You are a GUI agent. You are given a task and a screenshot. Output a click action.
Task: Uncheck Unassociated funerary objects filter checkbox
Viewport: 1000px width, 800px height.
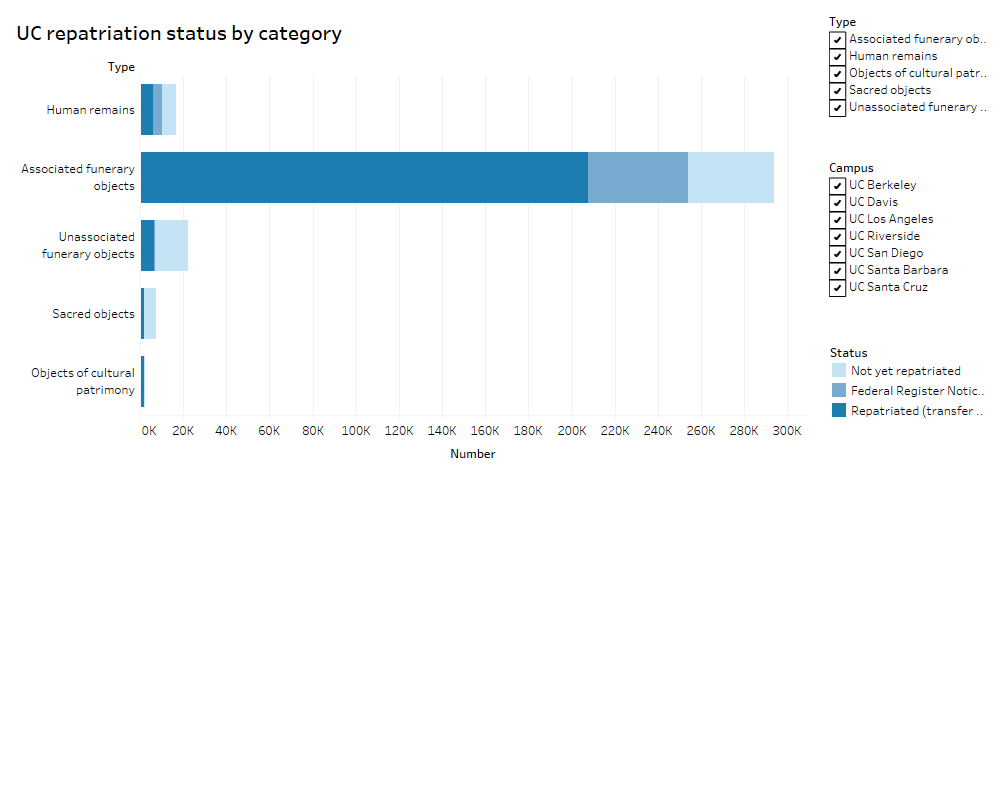point(837,108)
